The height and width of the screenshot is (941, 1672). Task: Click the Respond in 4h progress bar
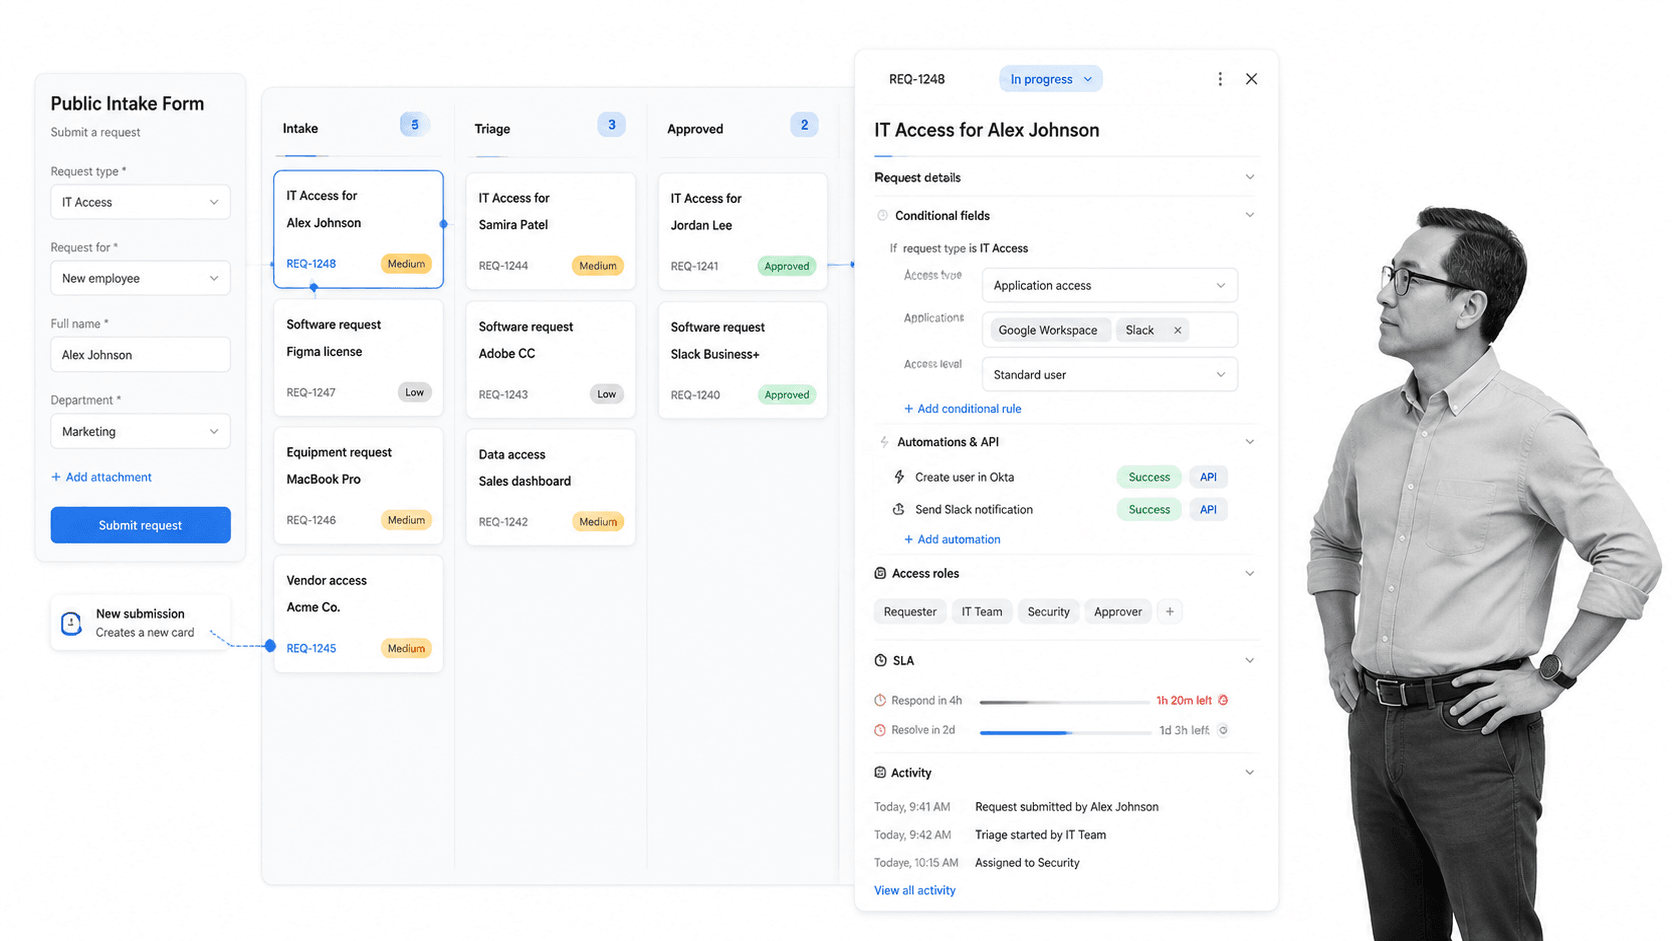[1064, 702]
